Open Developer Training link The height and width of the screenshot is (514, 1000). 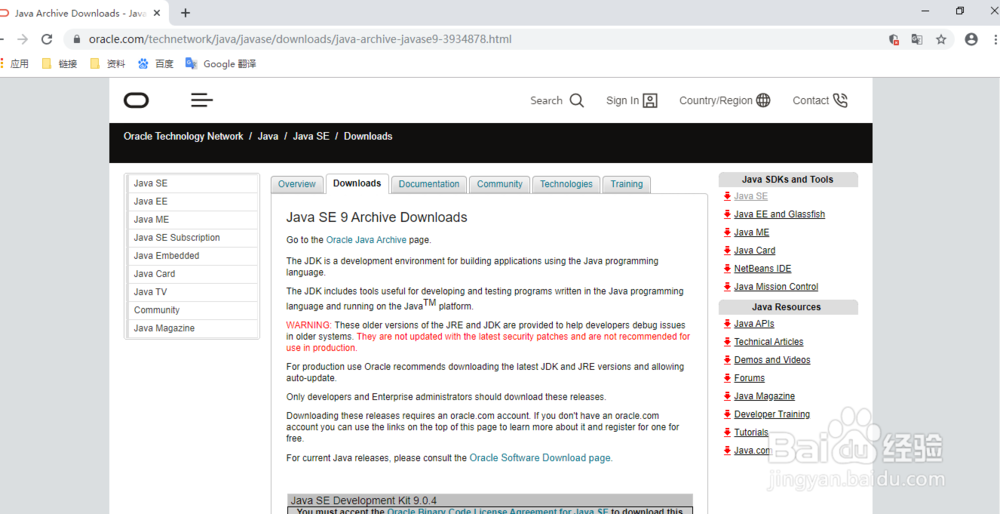click(x=772, y=414)
